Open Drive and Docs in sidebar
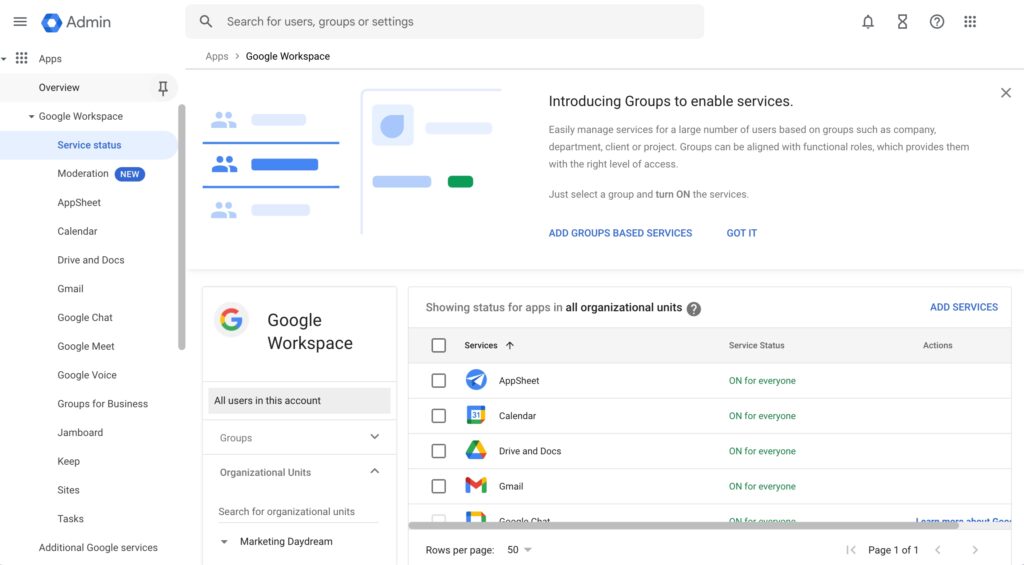Viewport: 1024px width, 565px height. [91, 260]
